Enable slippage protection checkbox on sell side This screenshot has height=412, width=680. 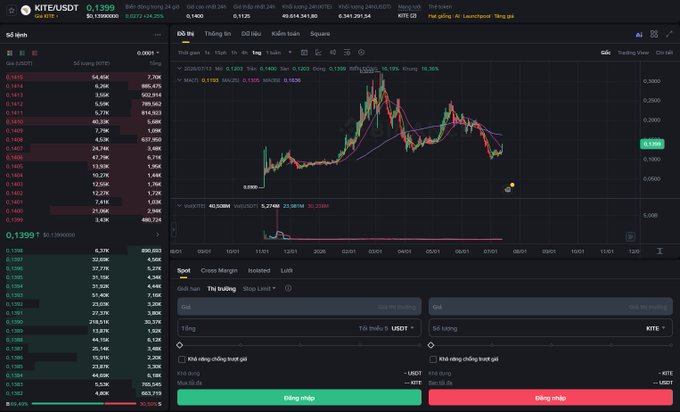coord(433,359)
